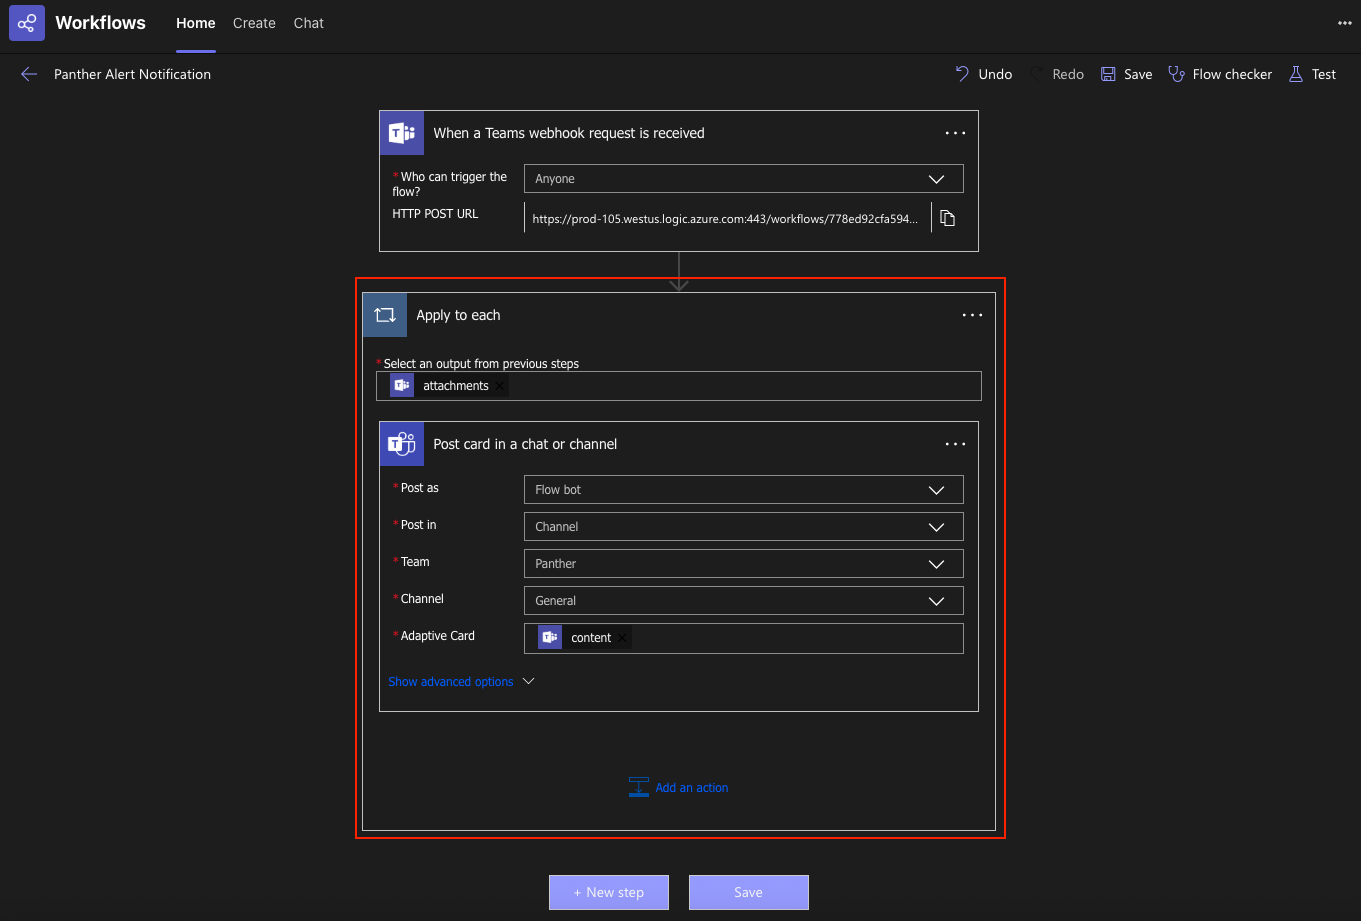This screenshot has height=921, width=1361.
Task: Go back using the left arrow
Action: (29, 74)
